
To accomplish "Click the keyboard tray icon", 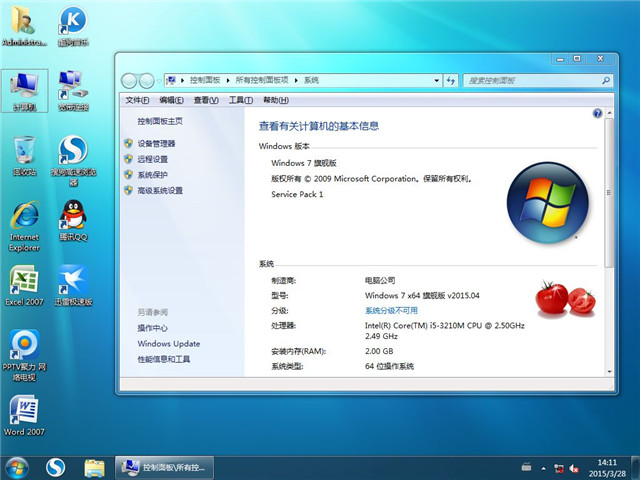I will coord(527,467).
